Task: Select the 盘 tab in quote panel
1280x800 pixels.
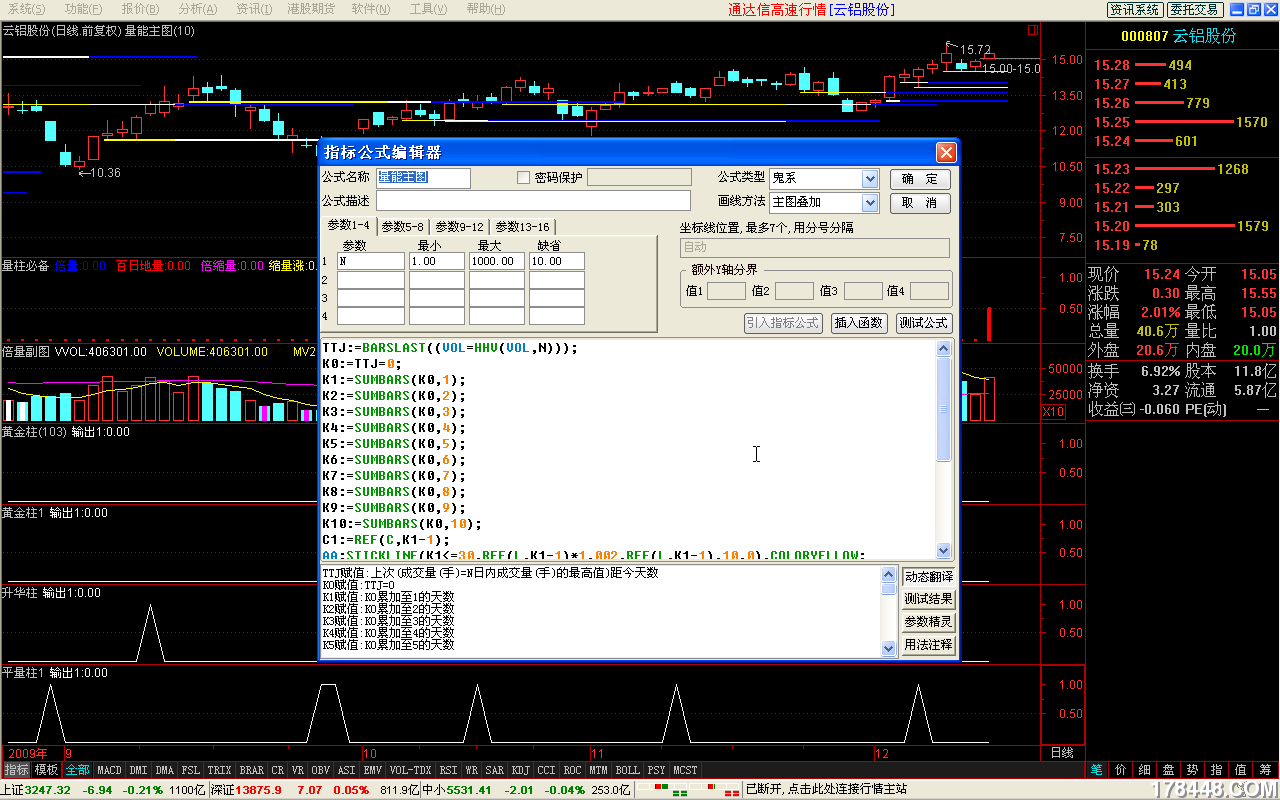Action: pos(1169,769)
